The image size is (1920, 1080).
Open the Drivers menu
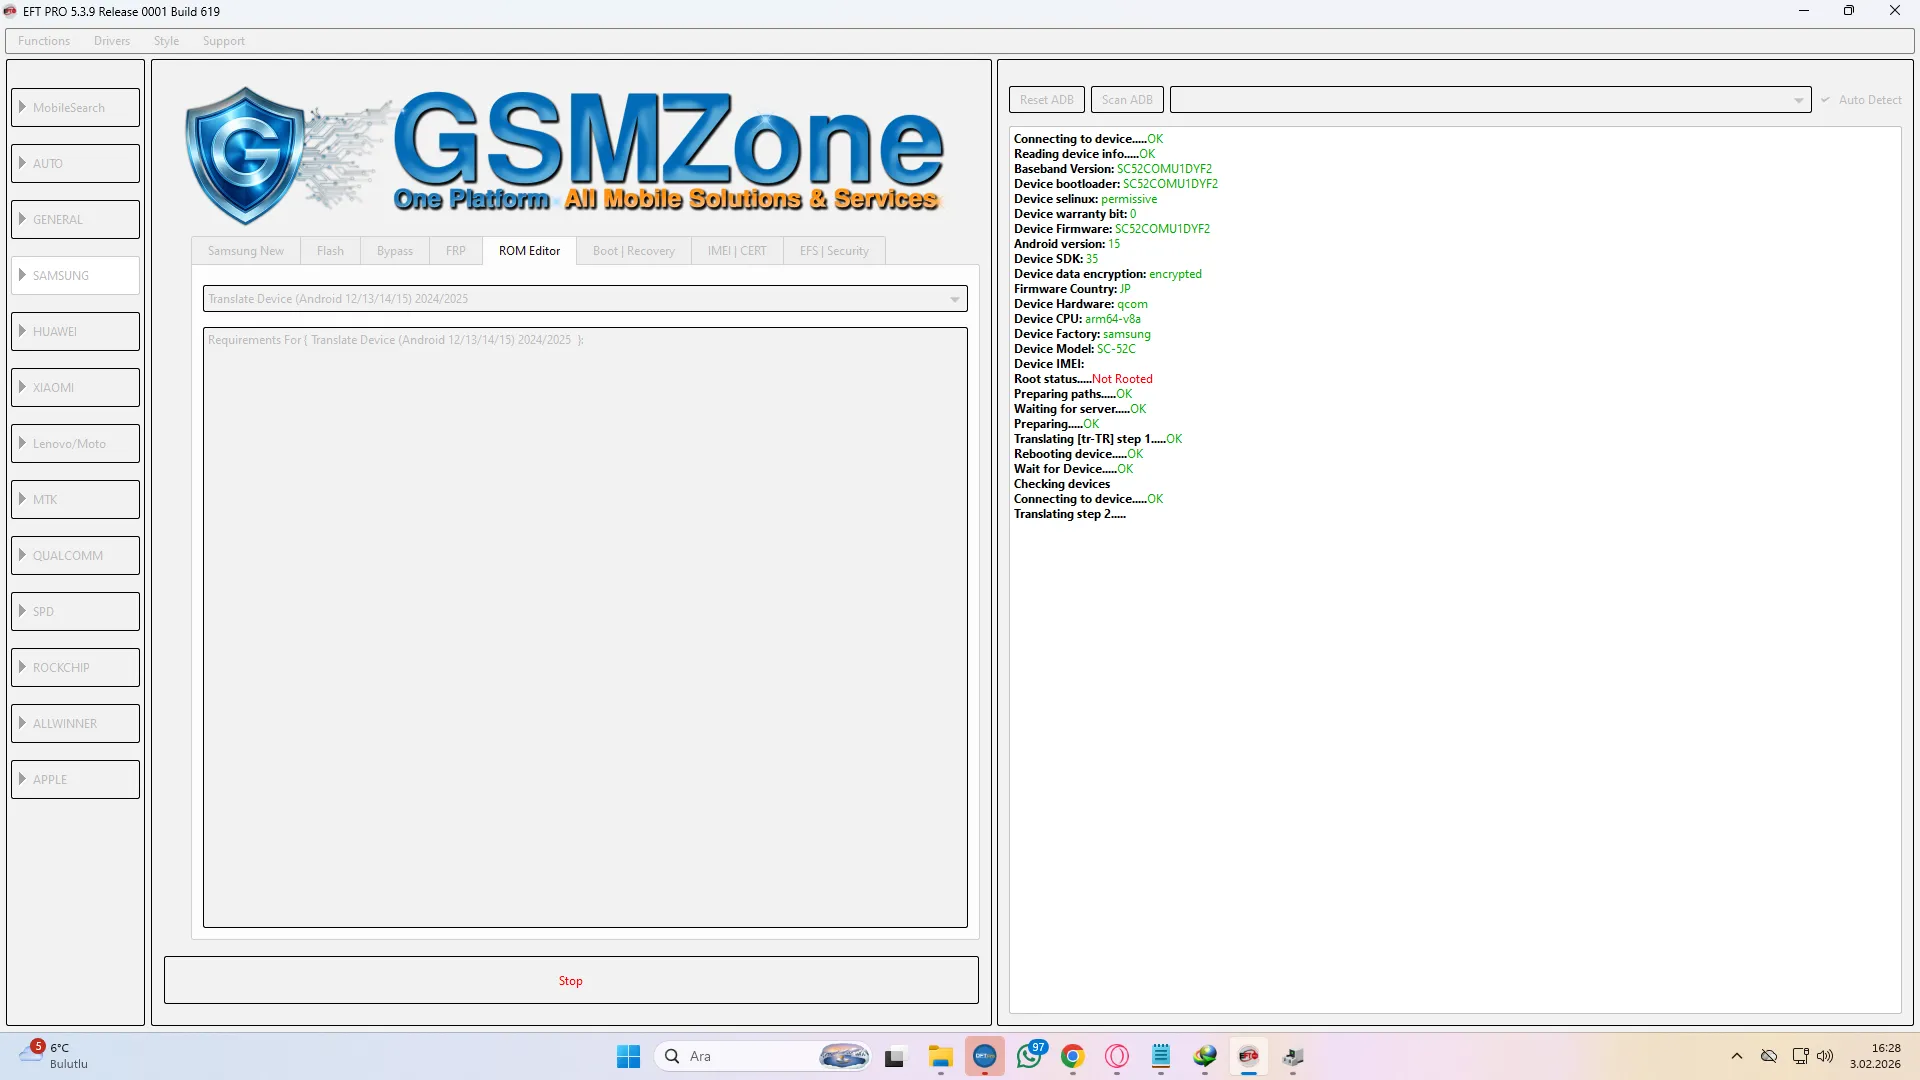112,41
